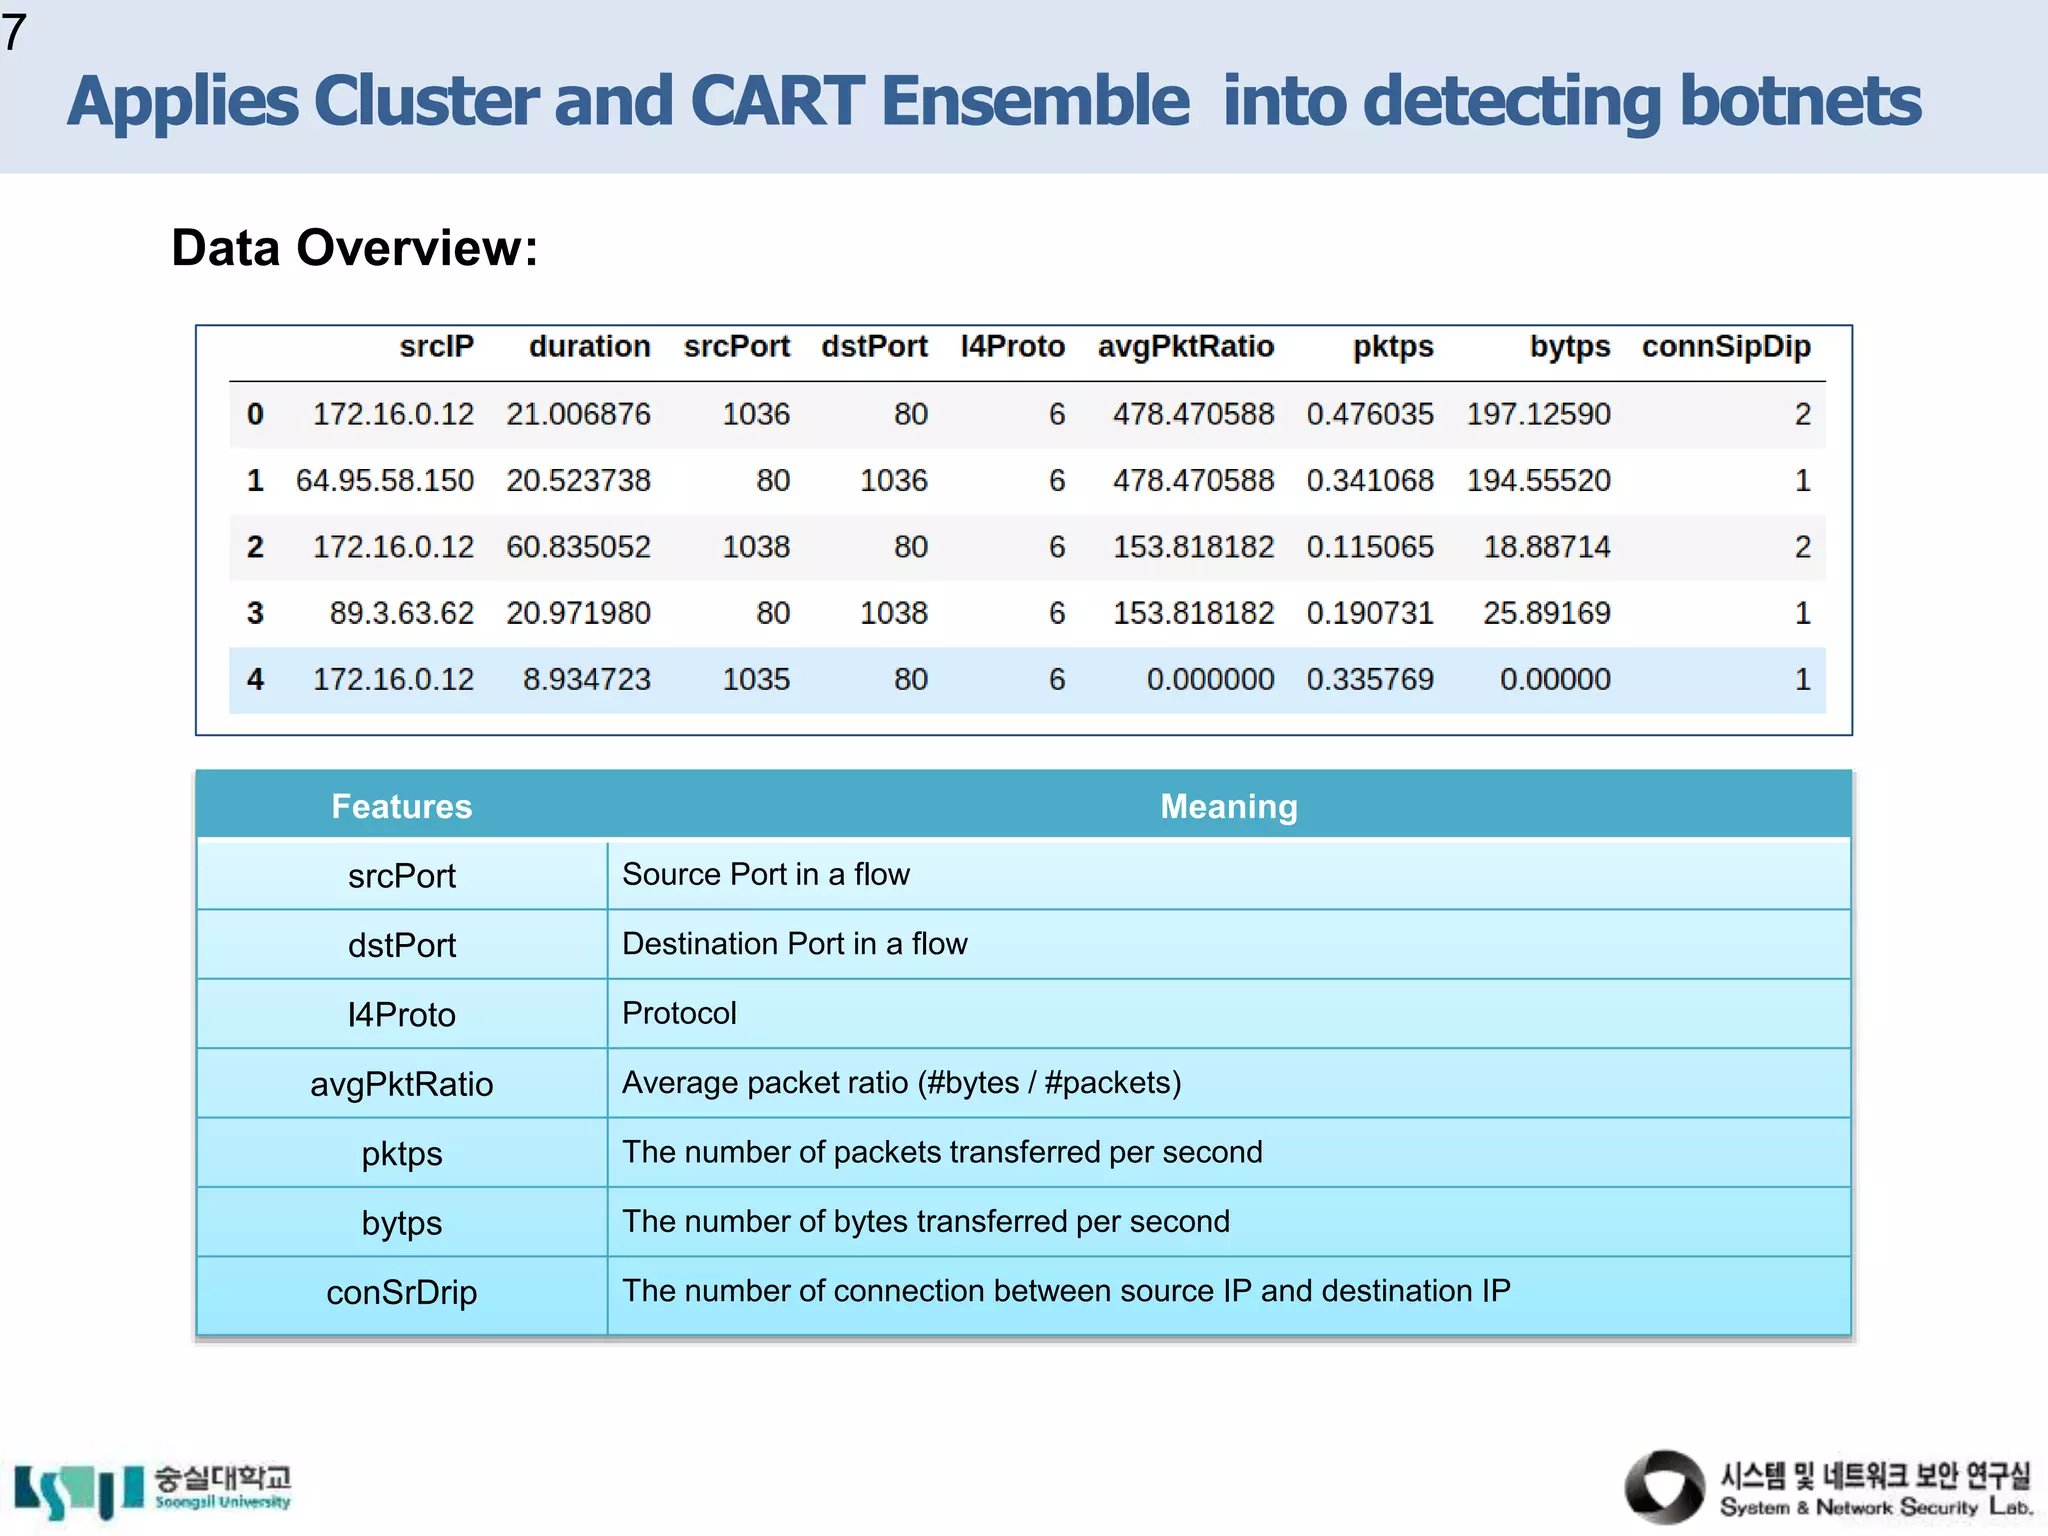The image size is (2048, 1536).
Task: Click the IP address 64.95.58.150
Action: (385, 481)
